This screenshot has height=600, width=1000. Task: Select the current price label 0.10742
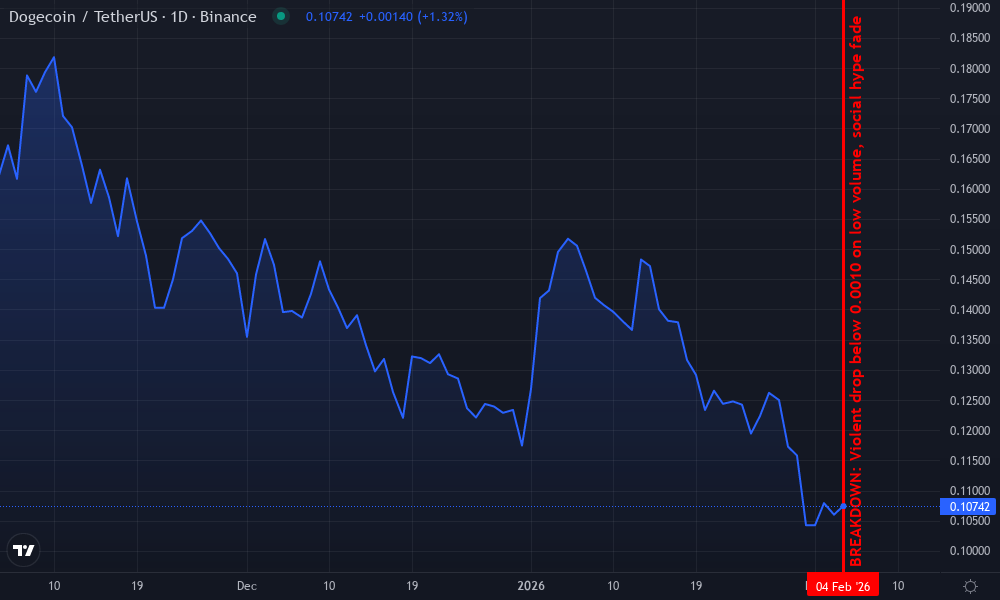(x=966, y=507)
